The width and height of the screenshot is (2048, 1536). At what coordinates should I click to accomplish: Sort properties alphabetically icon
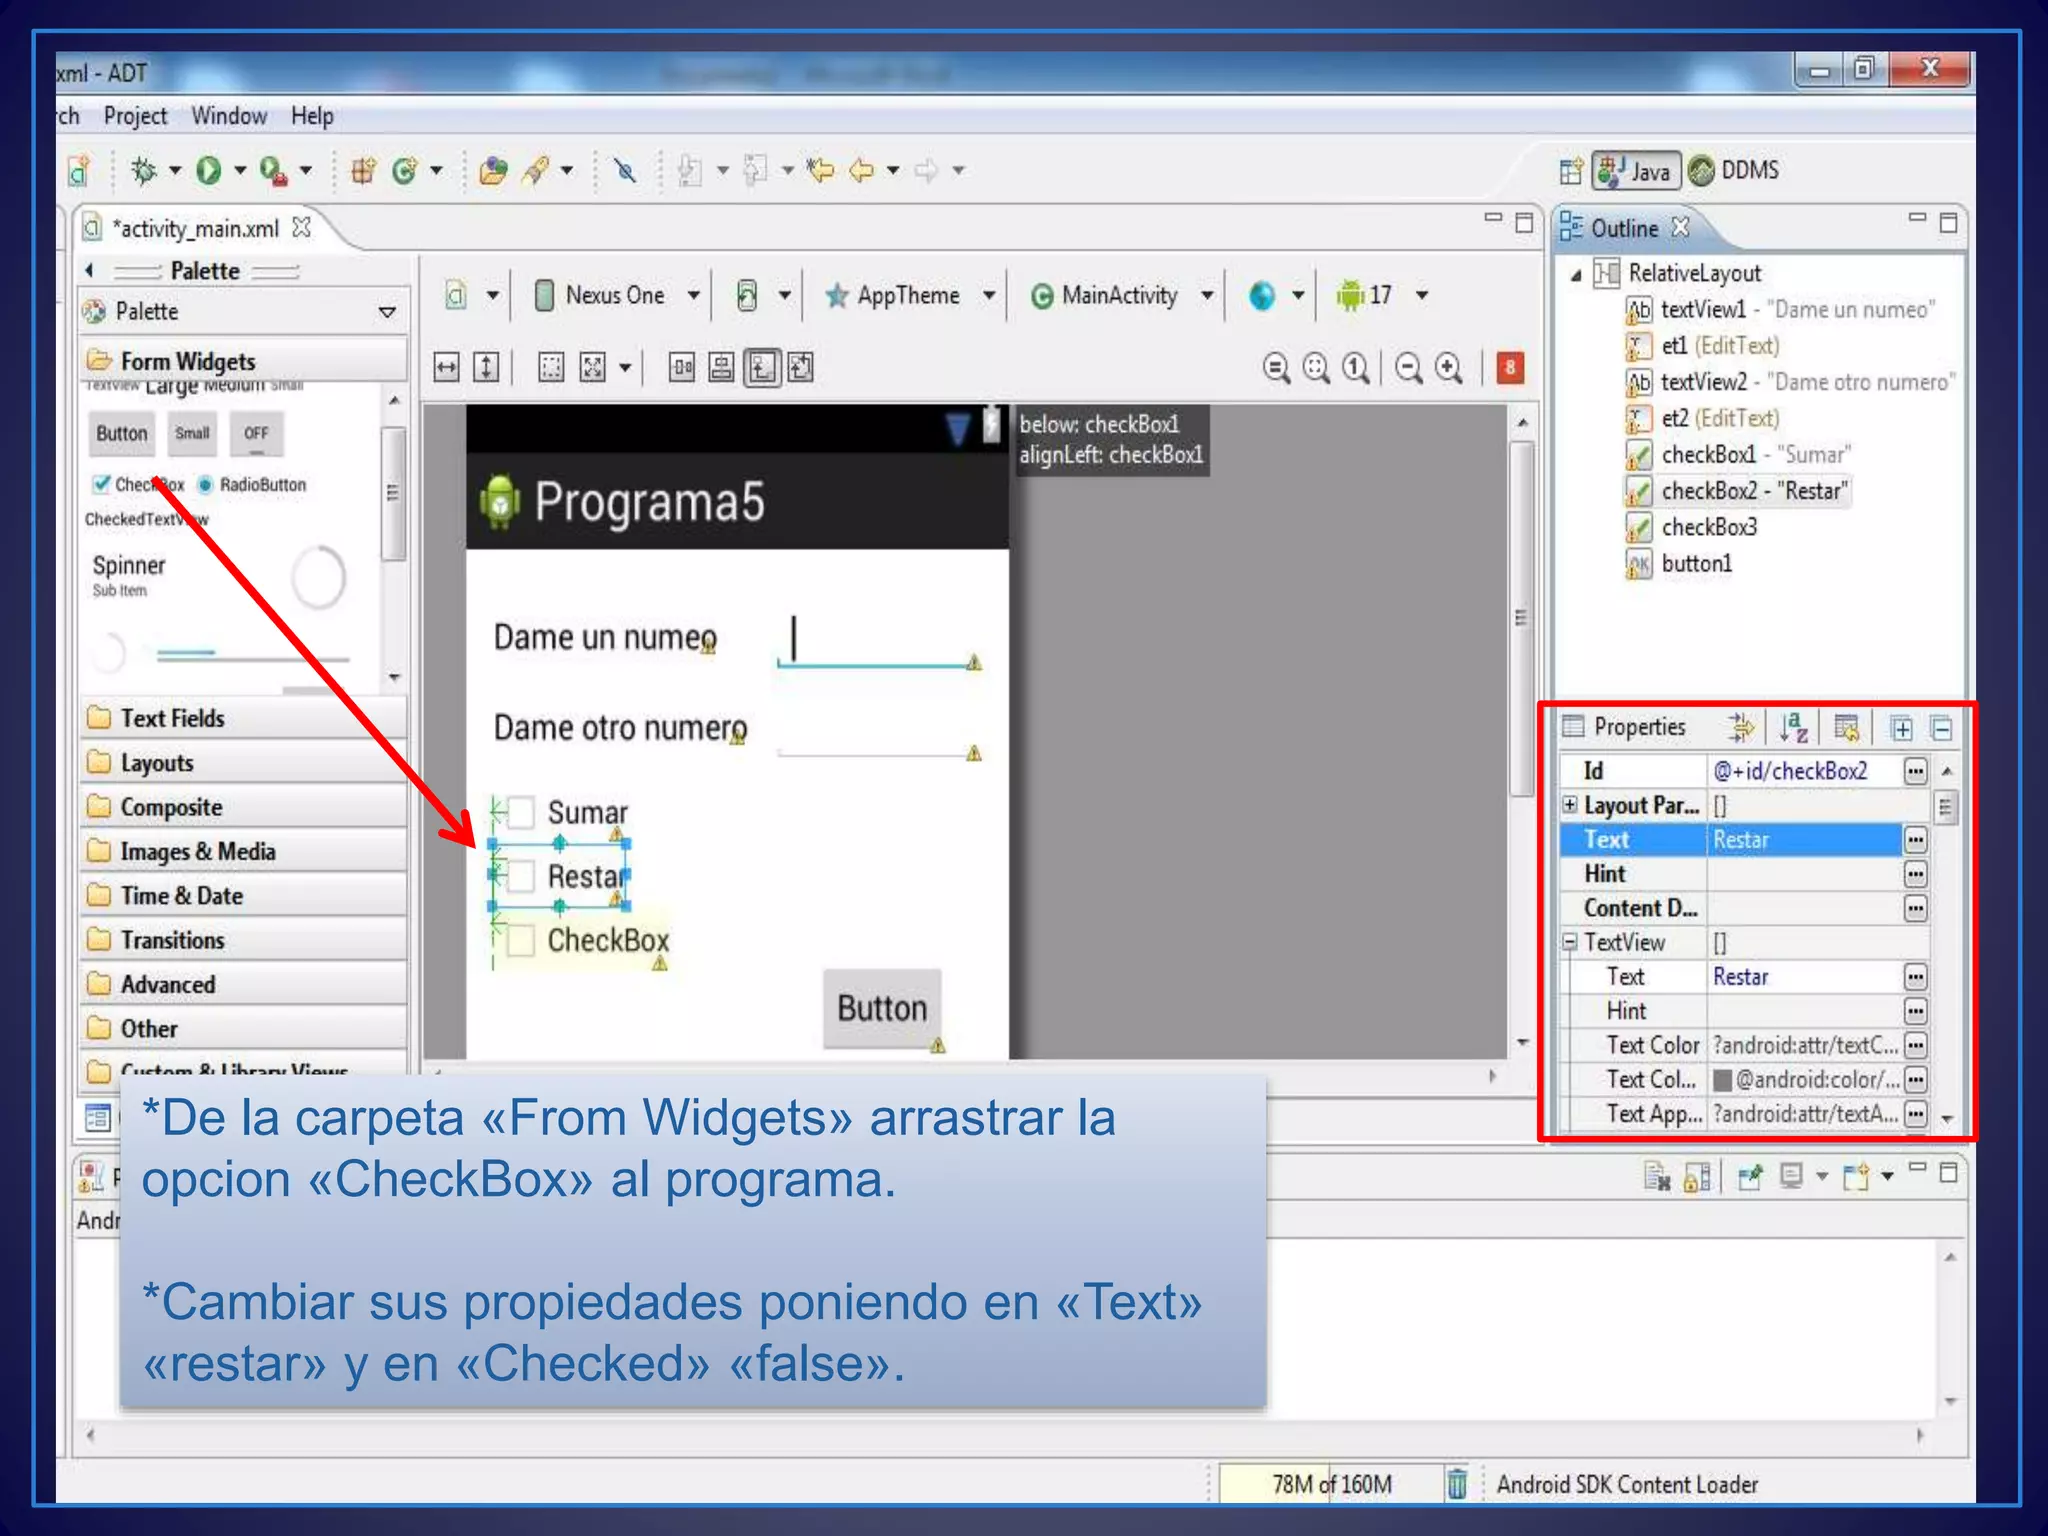coord(1793,728)
